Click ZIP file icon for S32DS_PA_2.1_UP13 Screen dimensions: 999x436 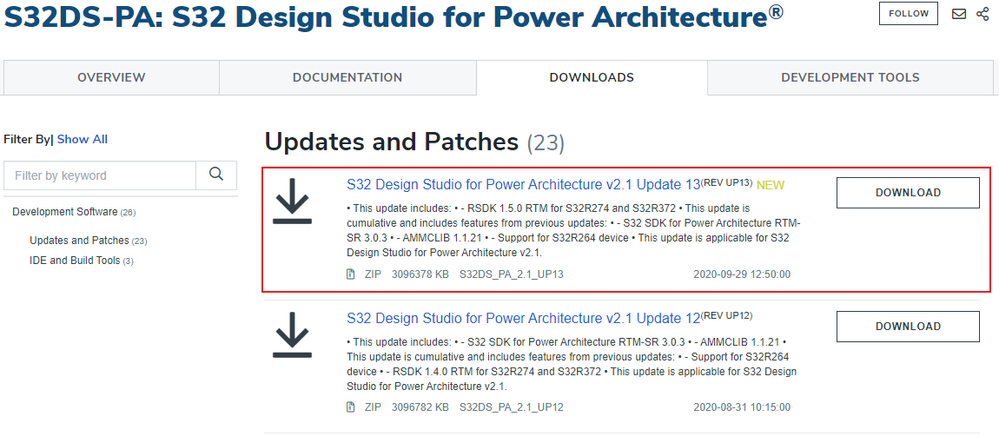(x=350, y=274)
